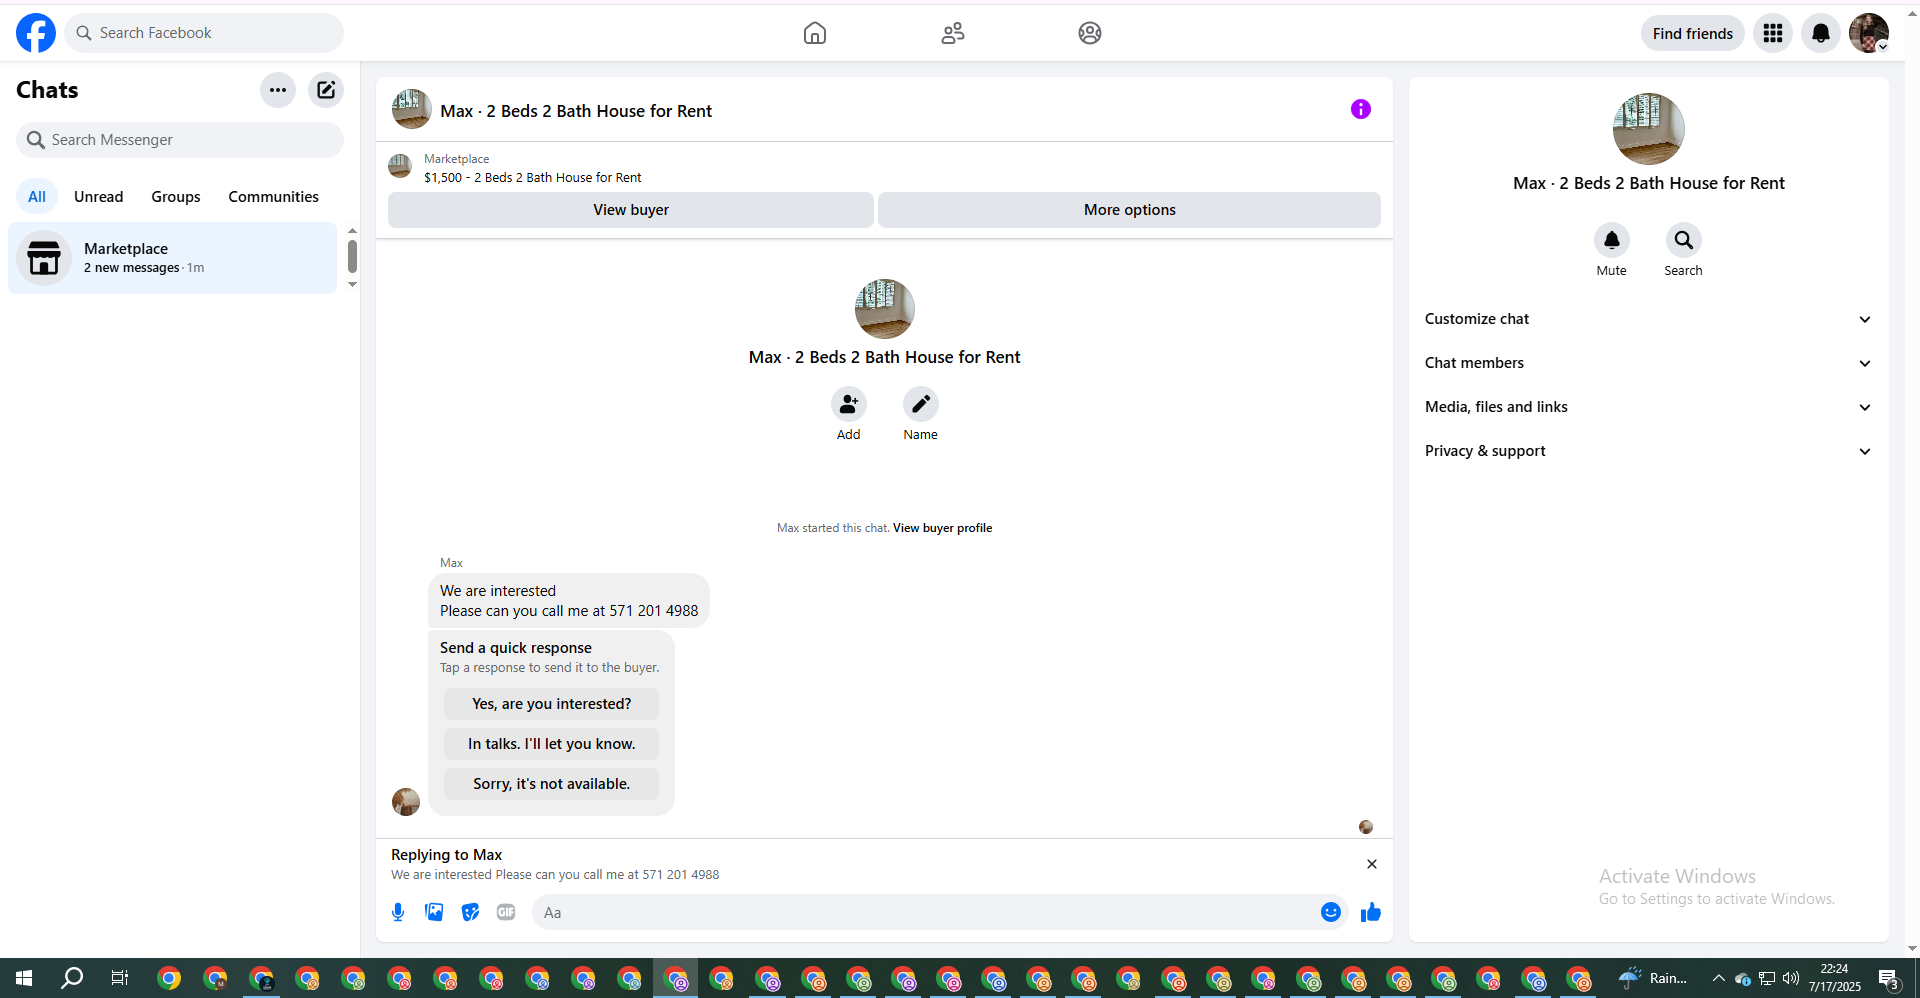The height and width of the screenshot is (998, 1920).
Task: Expand Media, files and links section
Action: (1649, 407)
